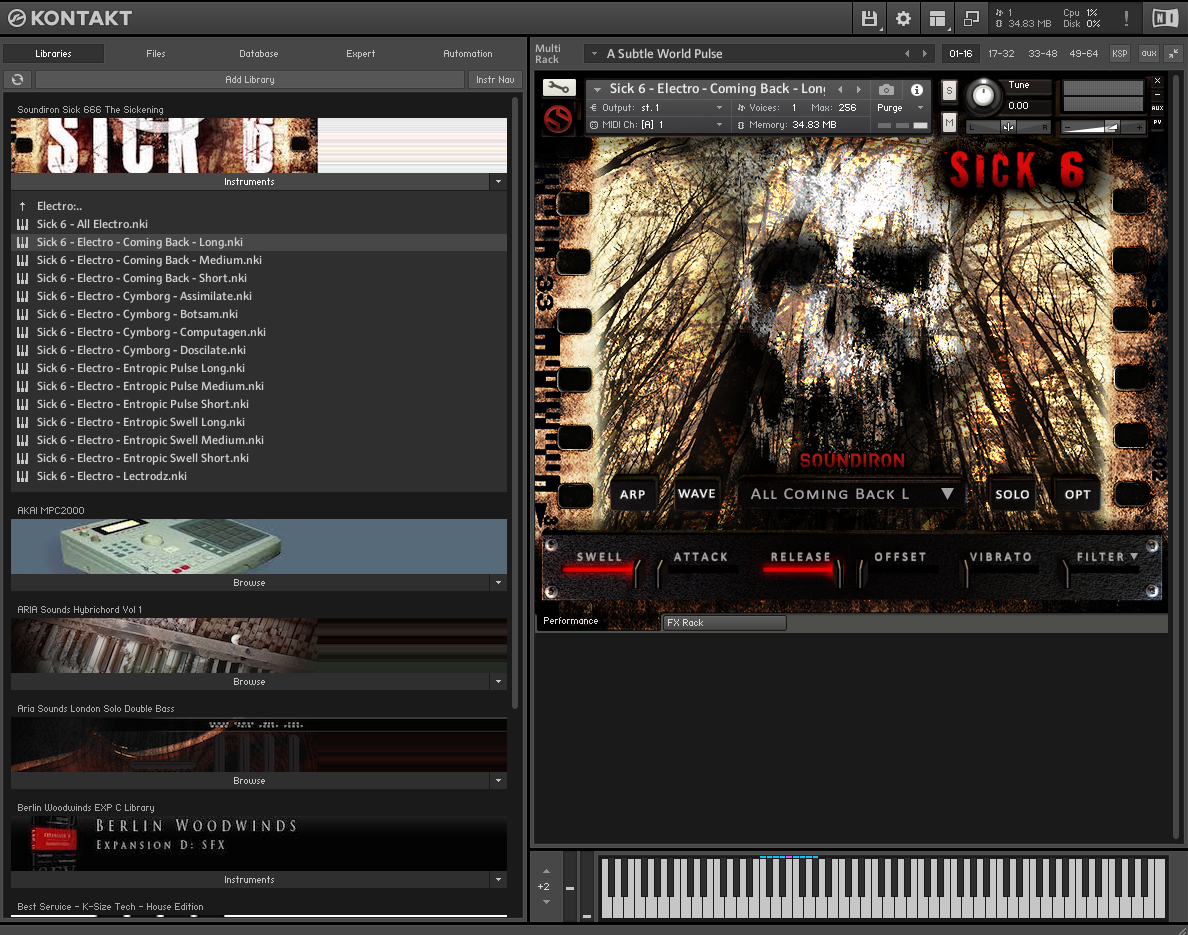Toggle the WAVE display button
Screen dimensions: 1188x935
tap(696, 494)
